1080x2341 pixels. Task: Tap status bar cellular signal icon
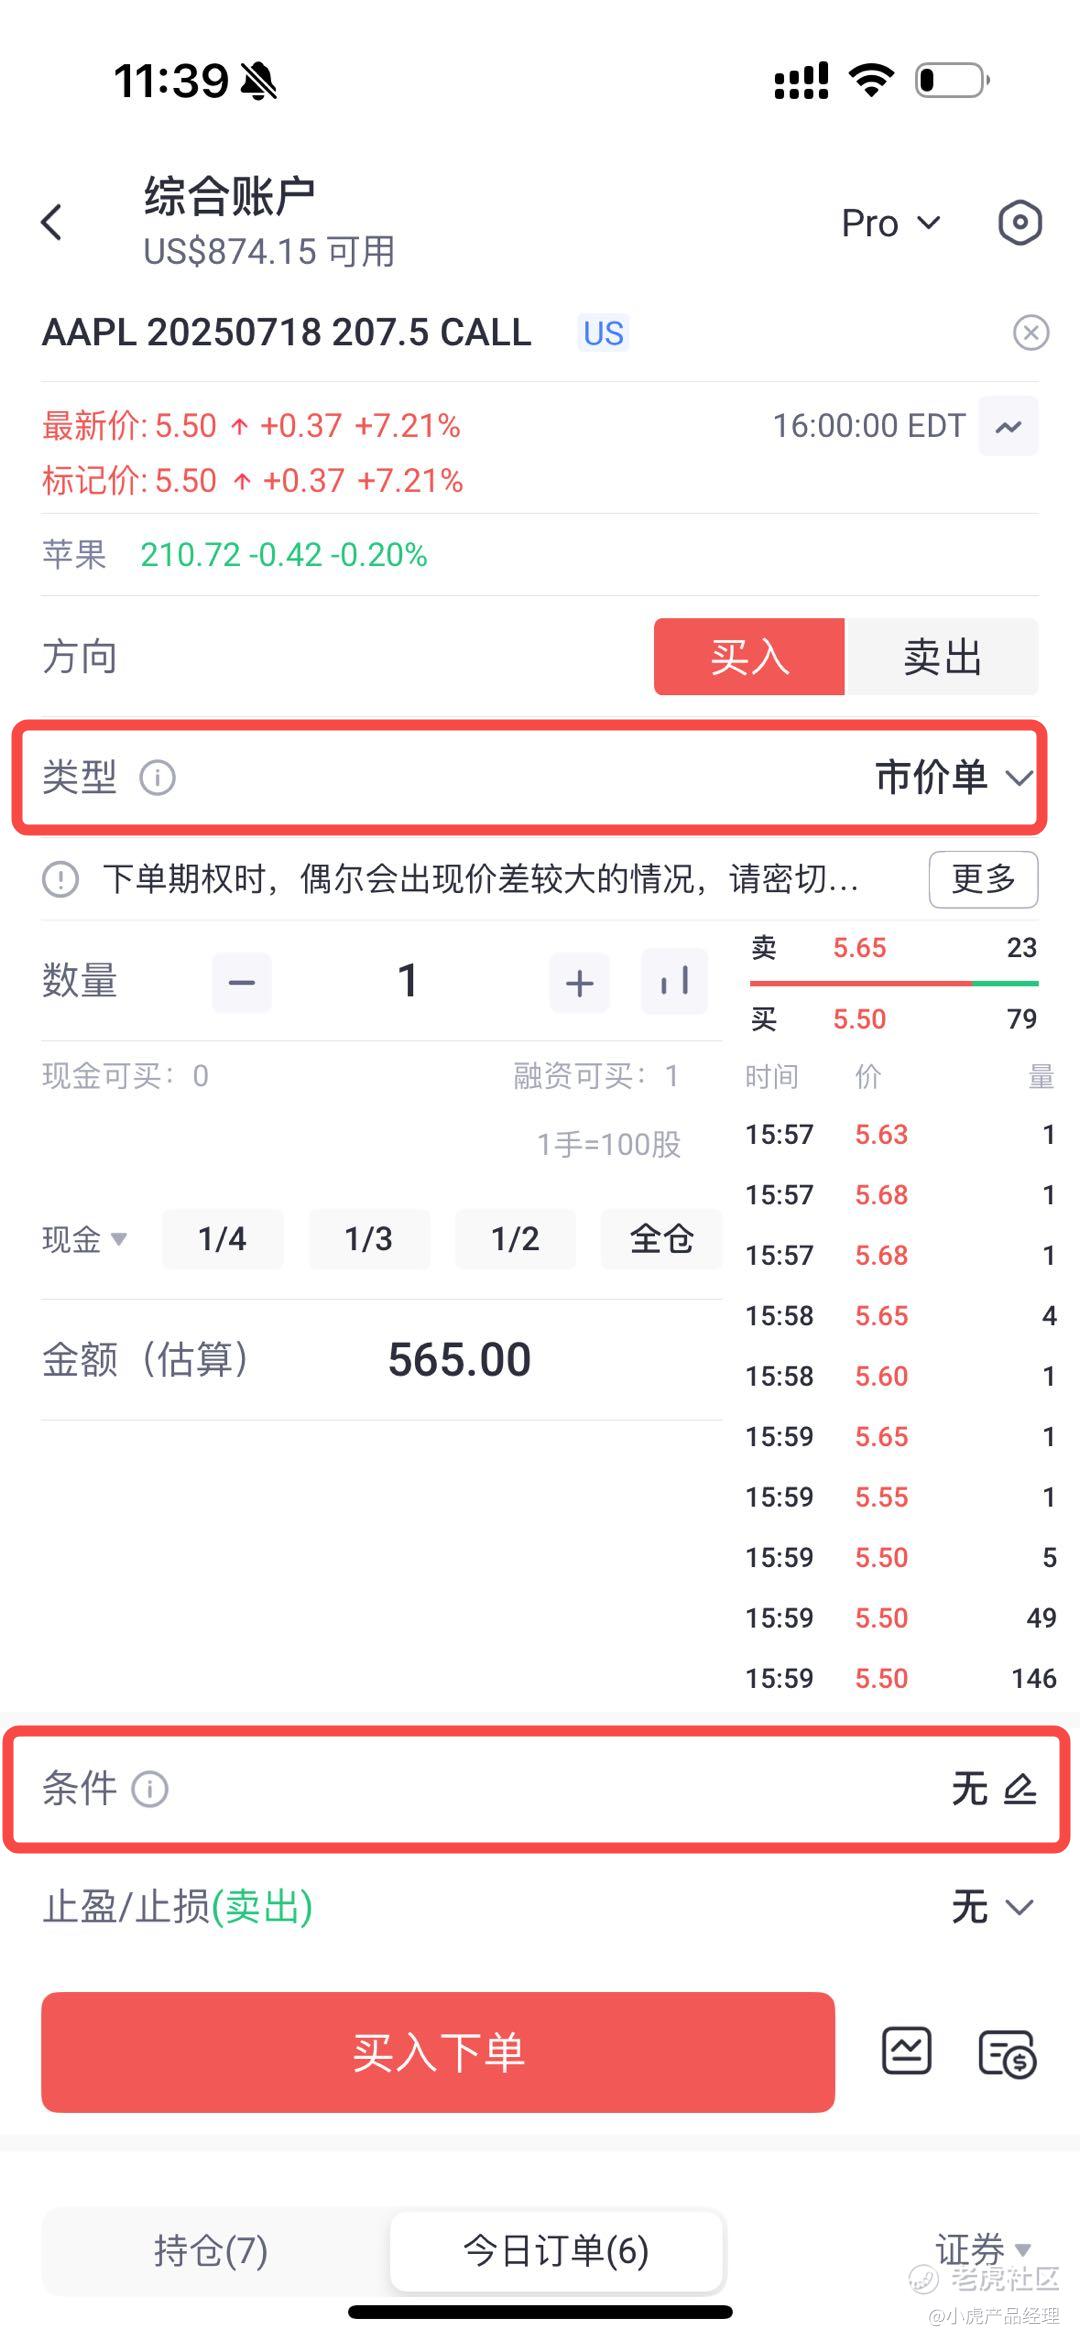801,81
